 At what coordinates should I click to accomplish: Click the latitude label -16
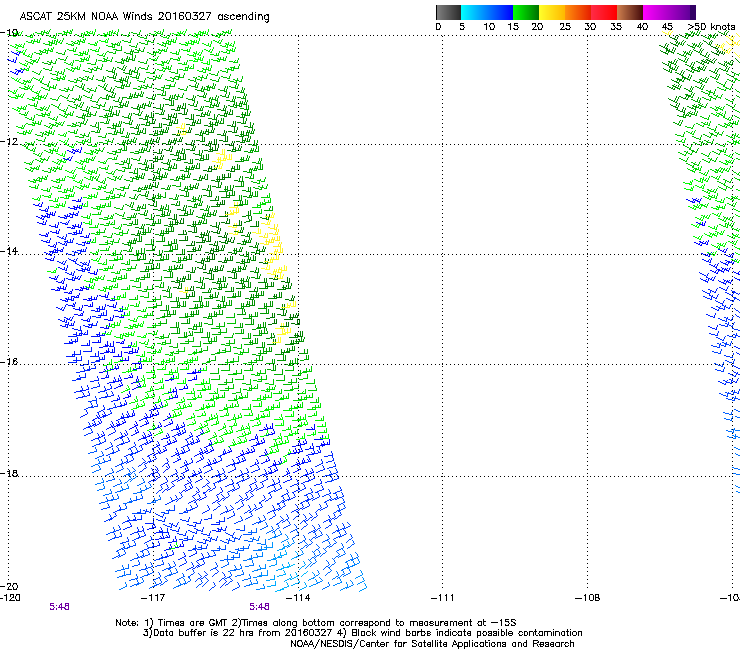(x=9, y=362)
